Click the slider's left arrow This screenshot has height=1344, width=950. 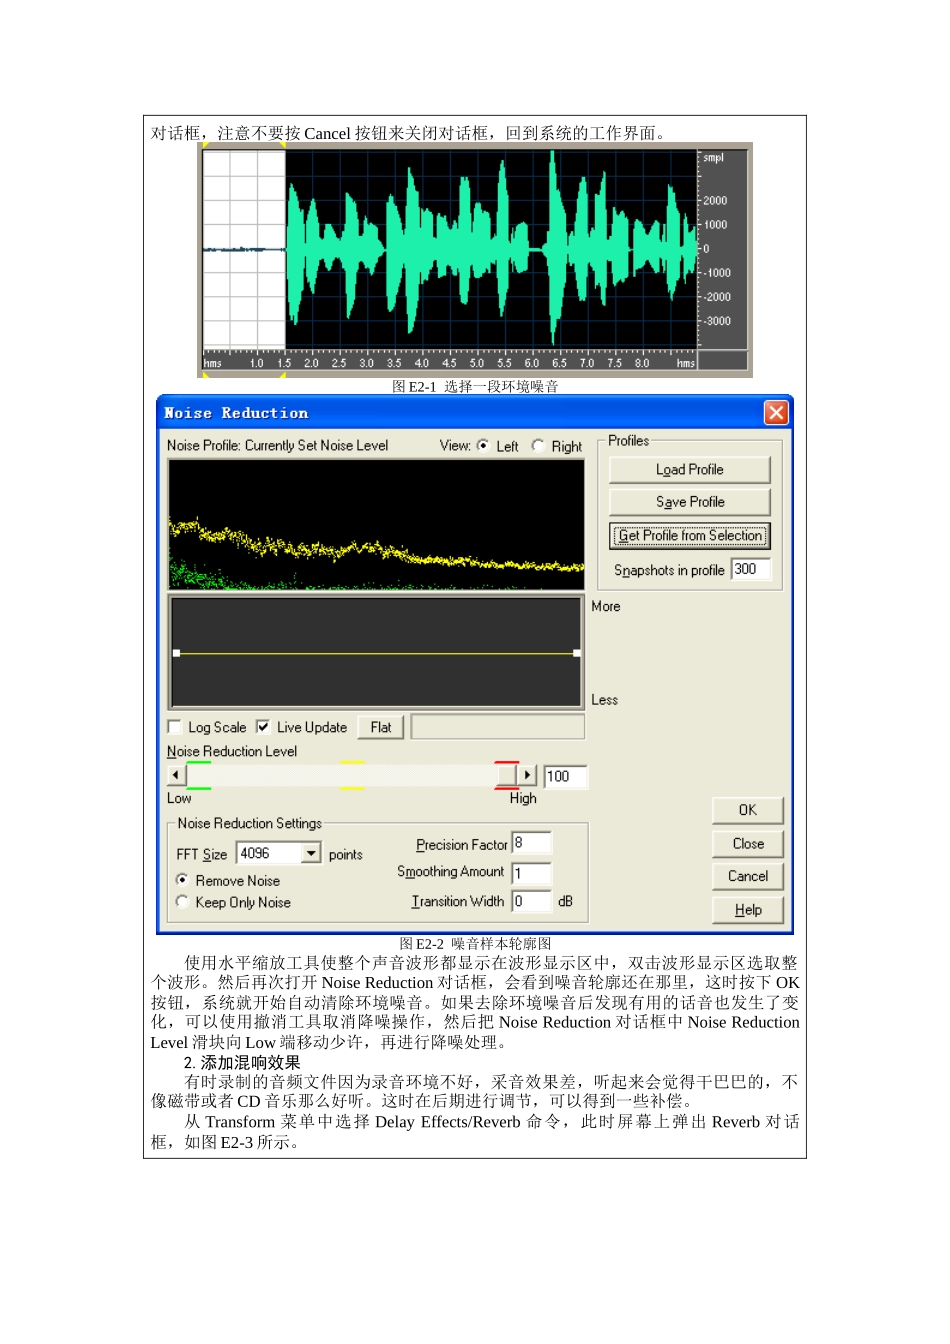coord(177,775)
